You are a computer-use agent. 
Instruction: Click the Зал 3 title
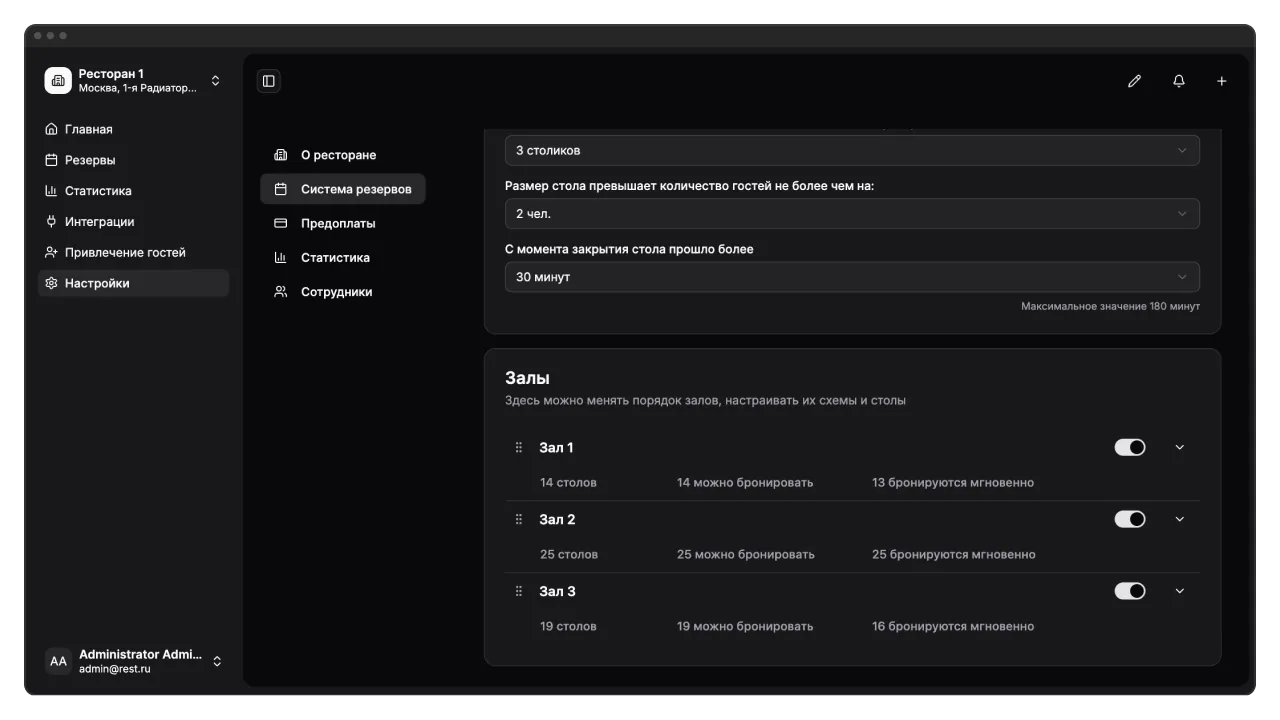pyautogui.click(x=557, y=592)
